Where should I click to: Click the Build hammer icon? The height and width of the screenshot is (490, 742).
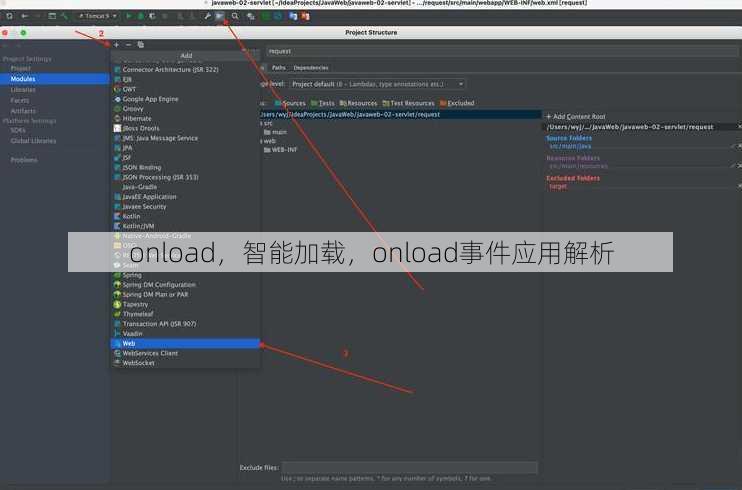click(64, 16)
